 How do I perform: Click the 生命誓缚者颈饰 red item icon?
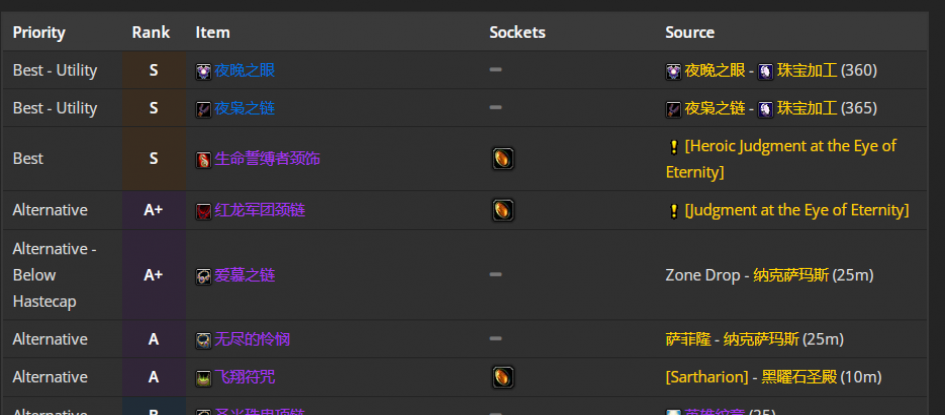(204, 160)
